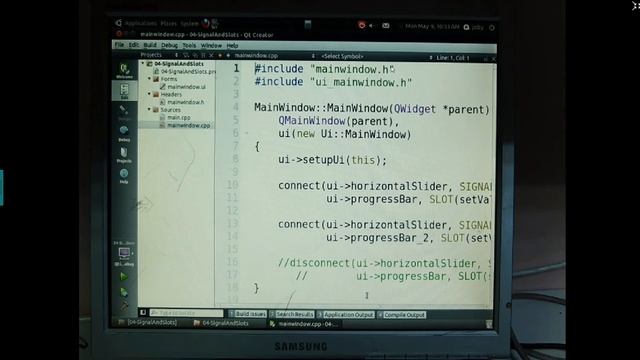The width and height of the screenshot is (640, 360).
Task: Click the Line 1, Col 1 indicator
Action: coord(453,58)
